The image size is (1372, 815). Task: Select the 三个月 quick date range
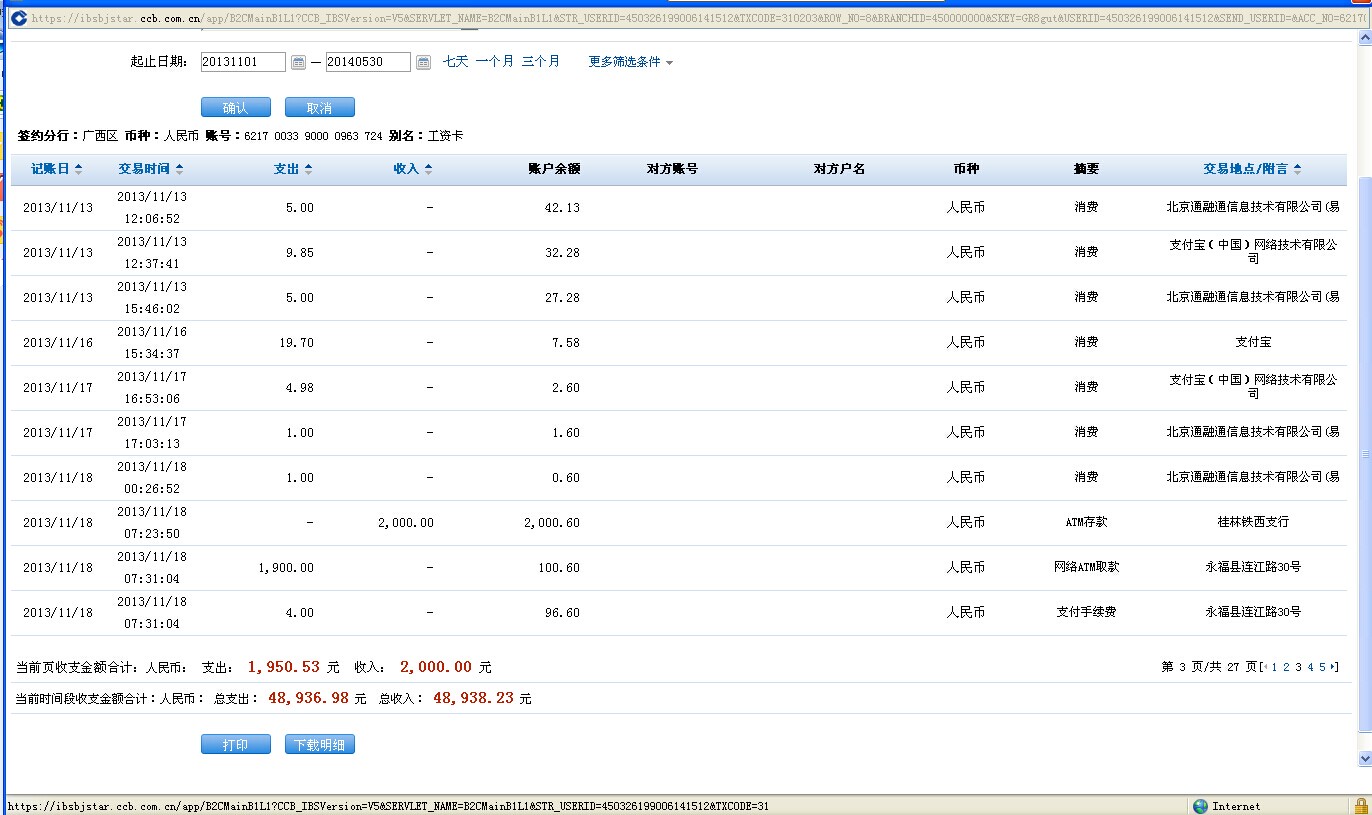coord(540,62)
